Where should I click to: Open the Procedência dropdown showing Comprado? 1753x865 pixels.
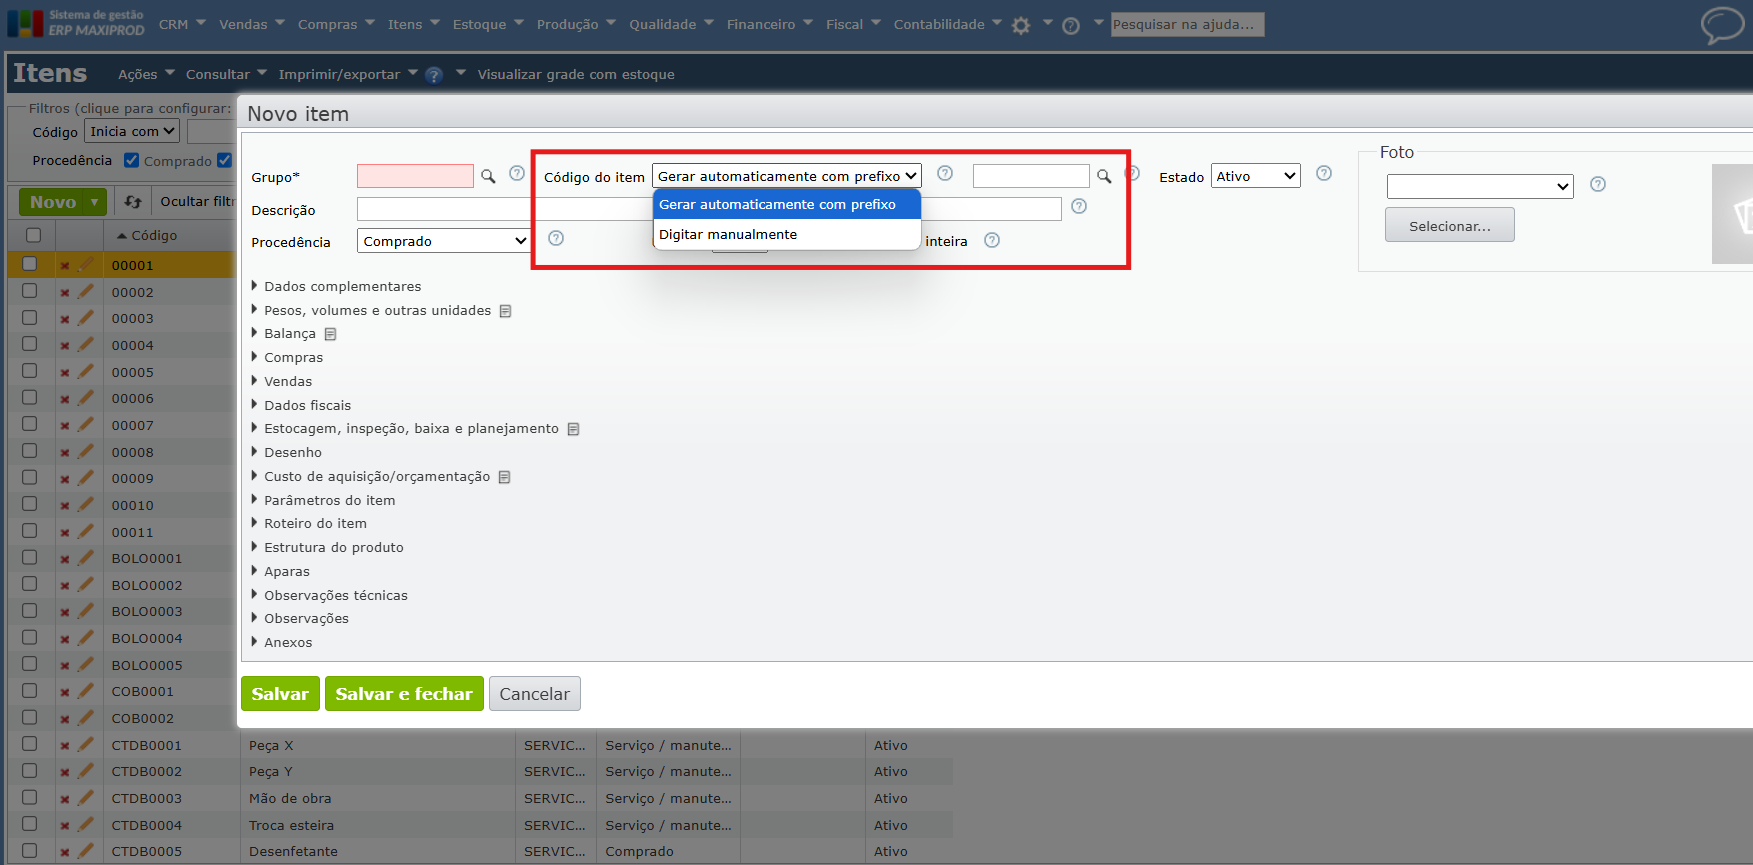tap(444, 241)
